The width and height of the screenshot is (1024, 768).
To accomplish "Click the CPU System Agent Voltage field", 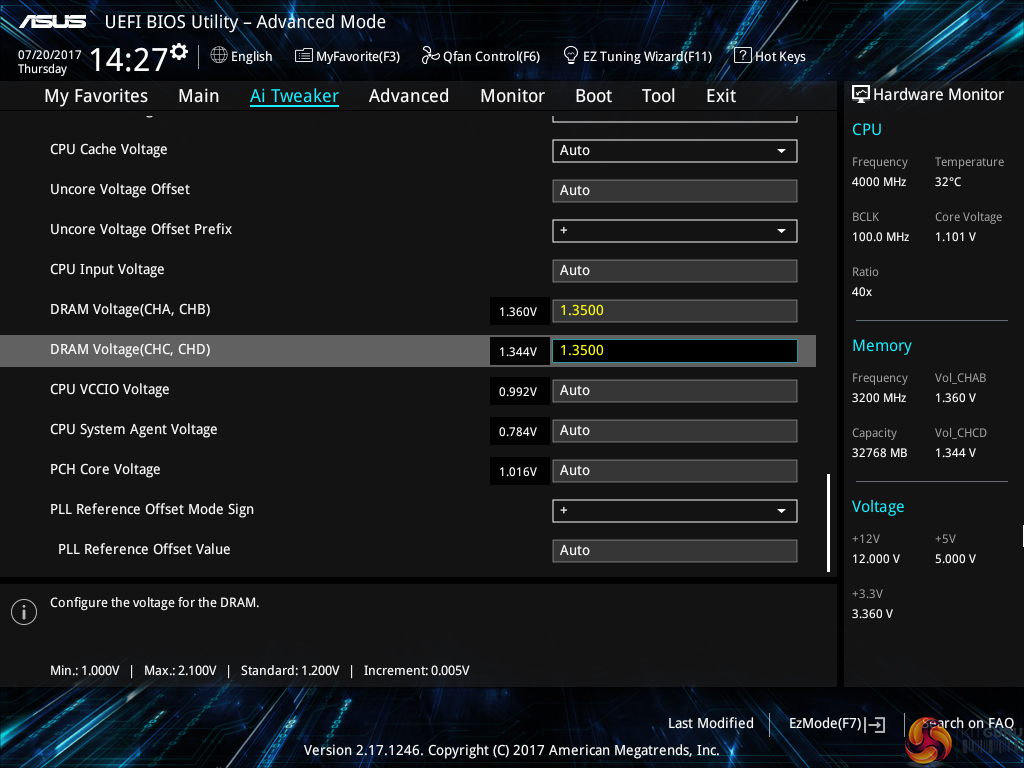I will pyautogui.click(x=674, y=430).
